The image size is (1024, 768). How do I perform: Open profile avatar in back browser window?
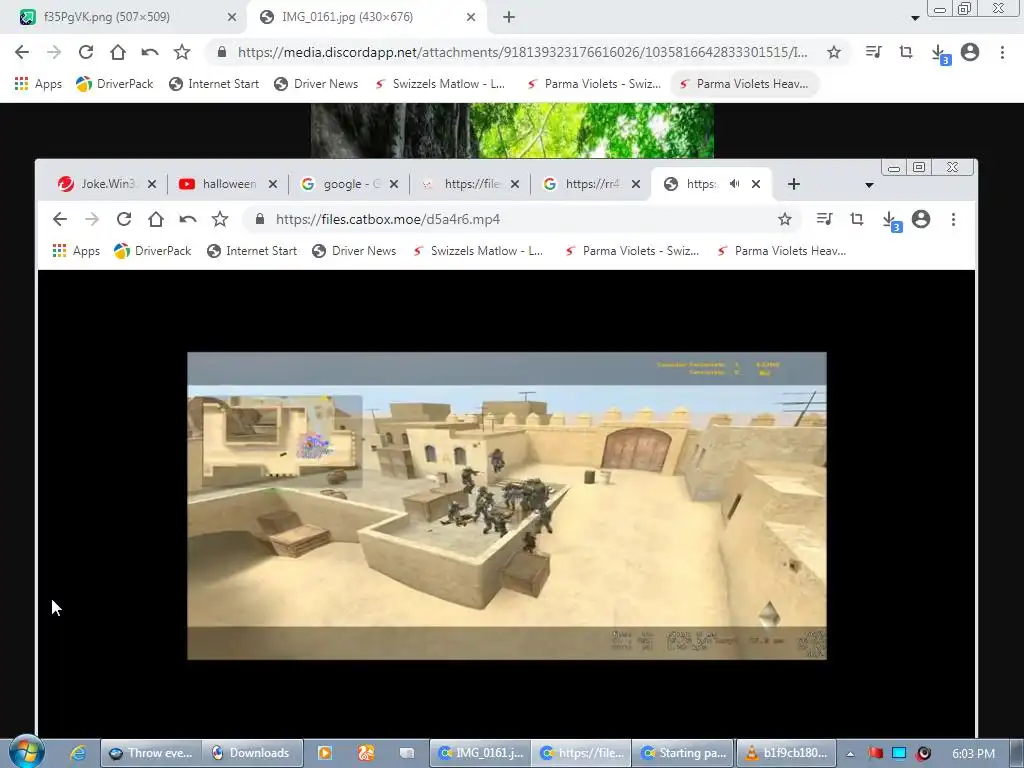click(x=970, y=52)
